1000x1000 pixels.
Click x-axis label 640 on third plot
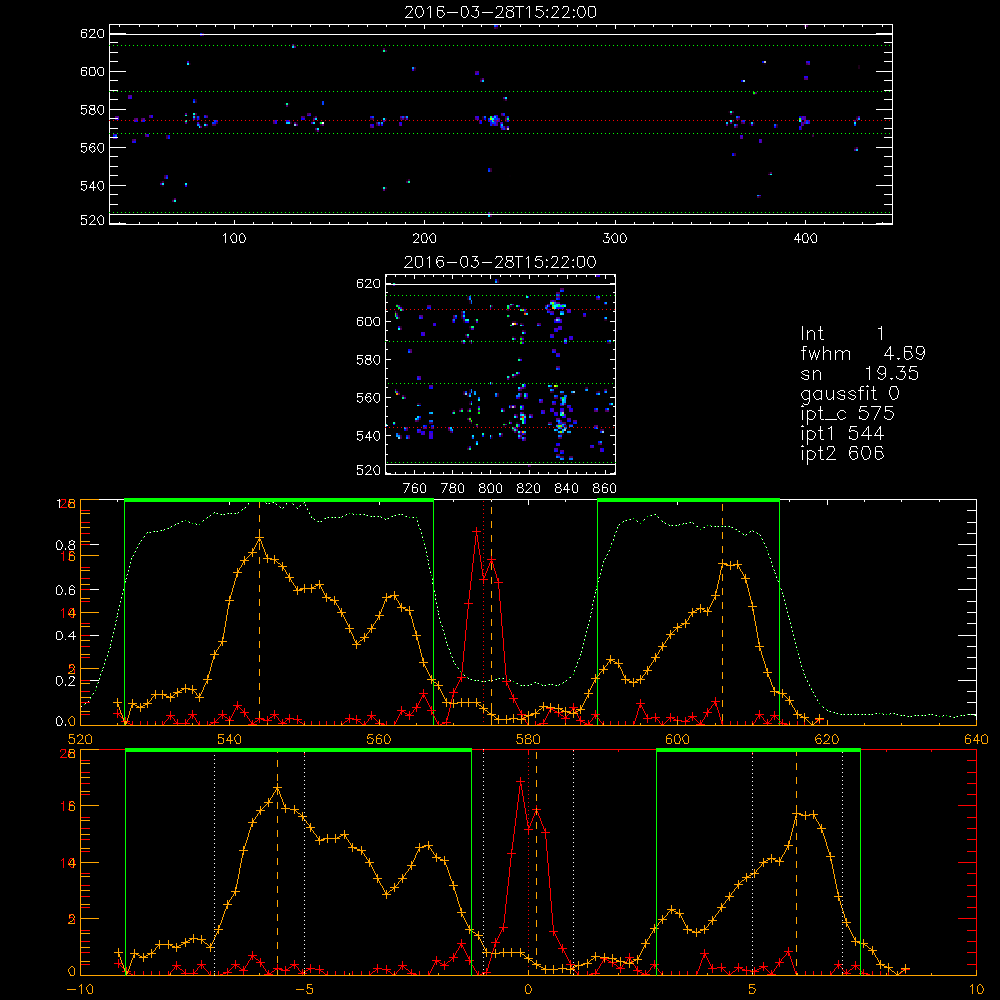(976, 740)
